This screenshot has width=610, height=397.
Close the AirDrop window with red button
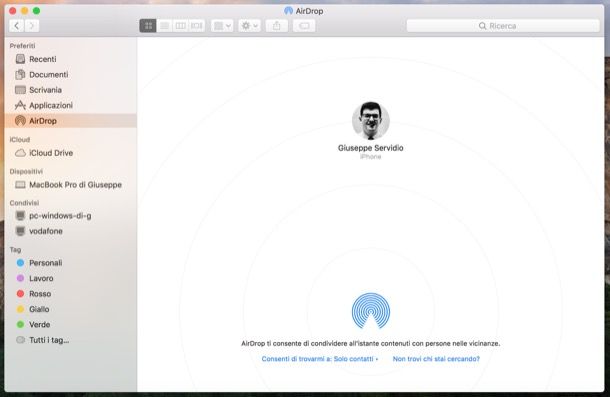click(x=12, y=11)
